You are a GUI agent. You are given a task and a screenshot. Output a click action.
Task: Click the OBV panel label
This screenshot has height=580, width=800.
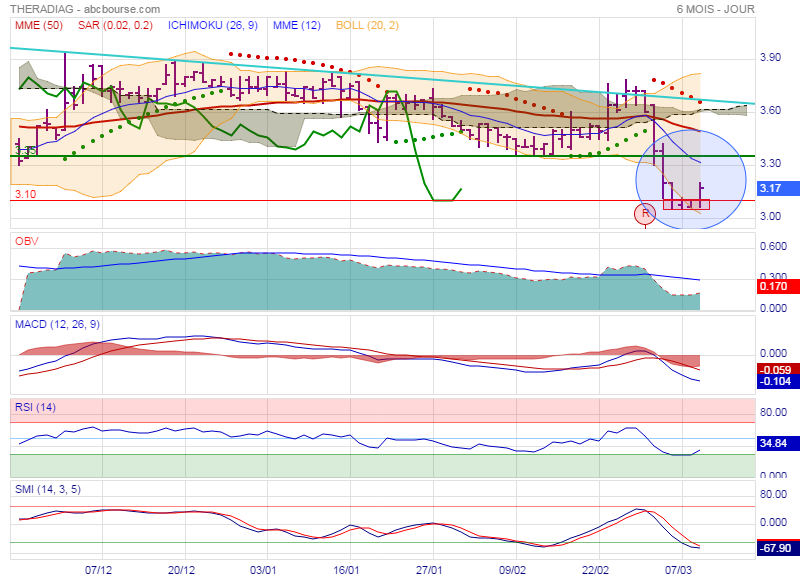27,241
